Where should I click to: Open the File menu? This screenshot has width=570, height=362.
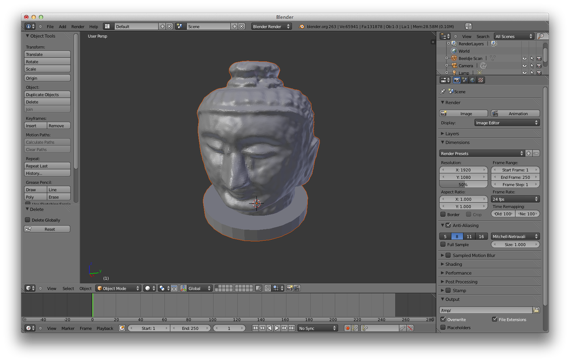50,27
